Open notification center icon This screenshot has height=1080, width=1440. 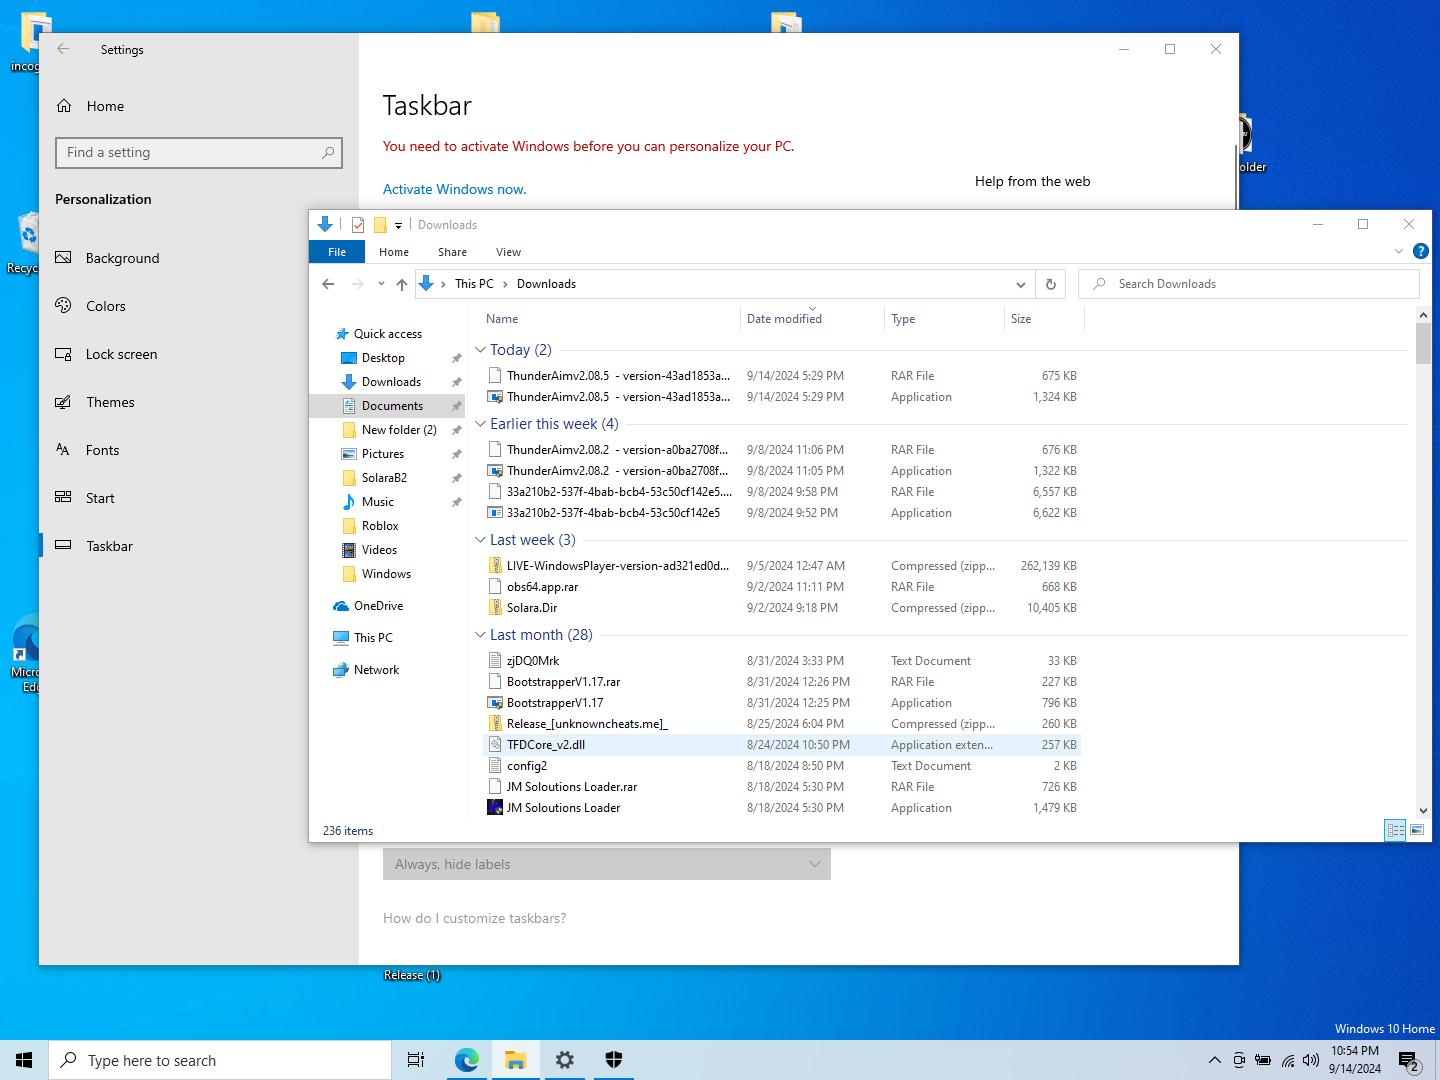[1409, 1060]
